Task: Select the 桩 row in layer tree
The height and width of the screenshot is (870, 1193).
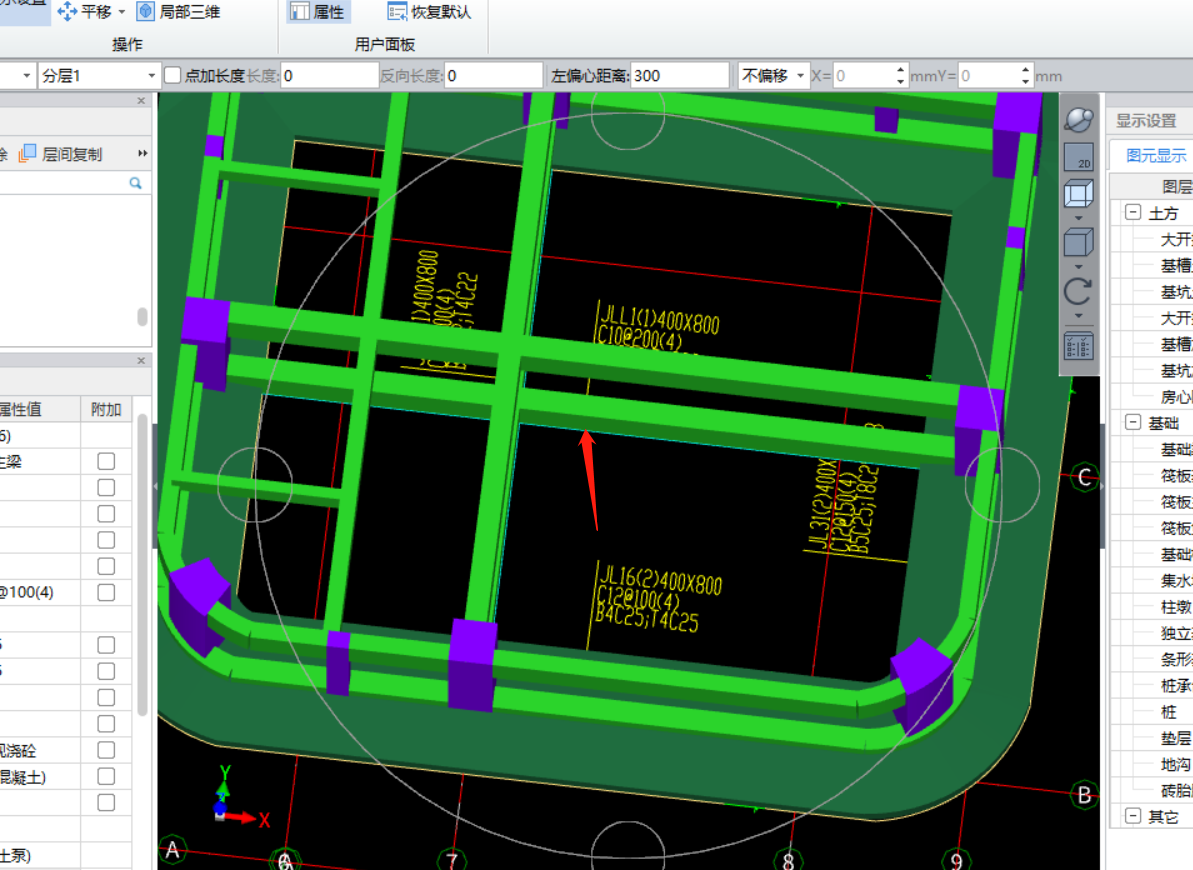Action: pos(1169,712)
